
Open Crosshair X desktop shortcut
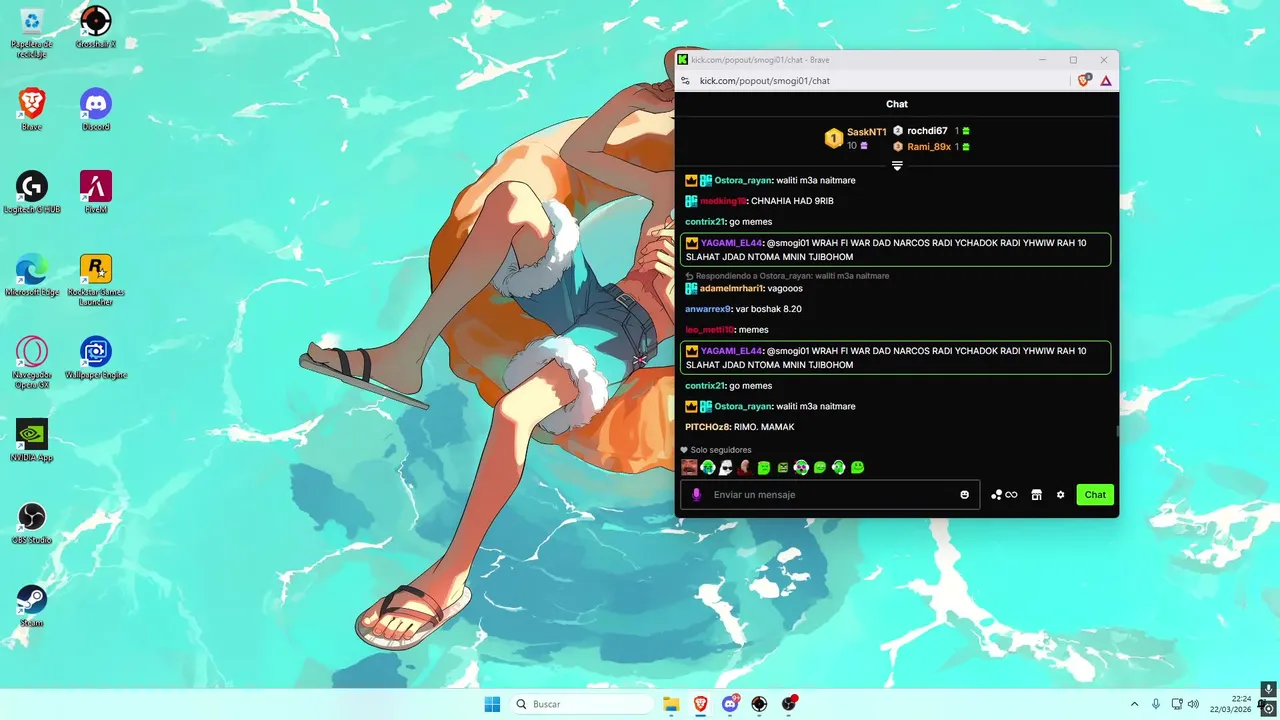click(96, 27)
